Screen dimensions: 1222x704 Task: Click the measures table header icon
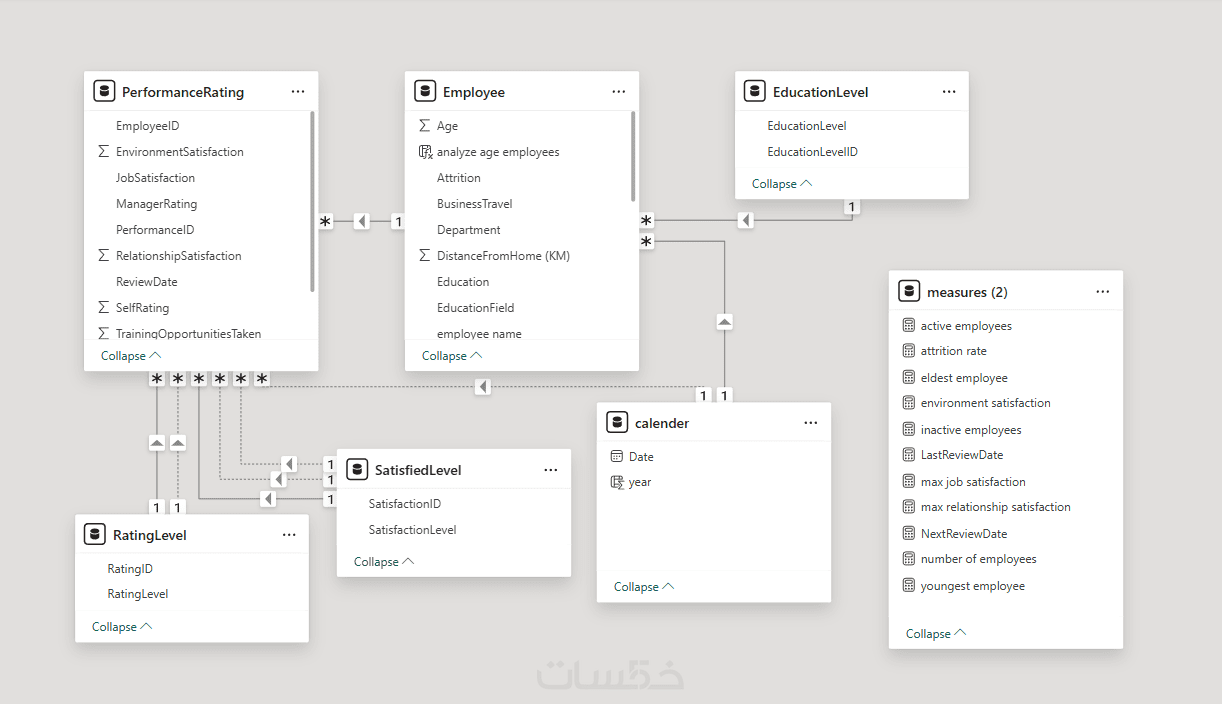coord(909,291)
